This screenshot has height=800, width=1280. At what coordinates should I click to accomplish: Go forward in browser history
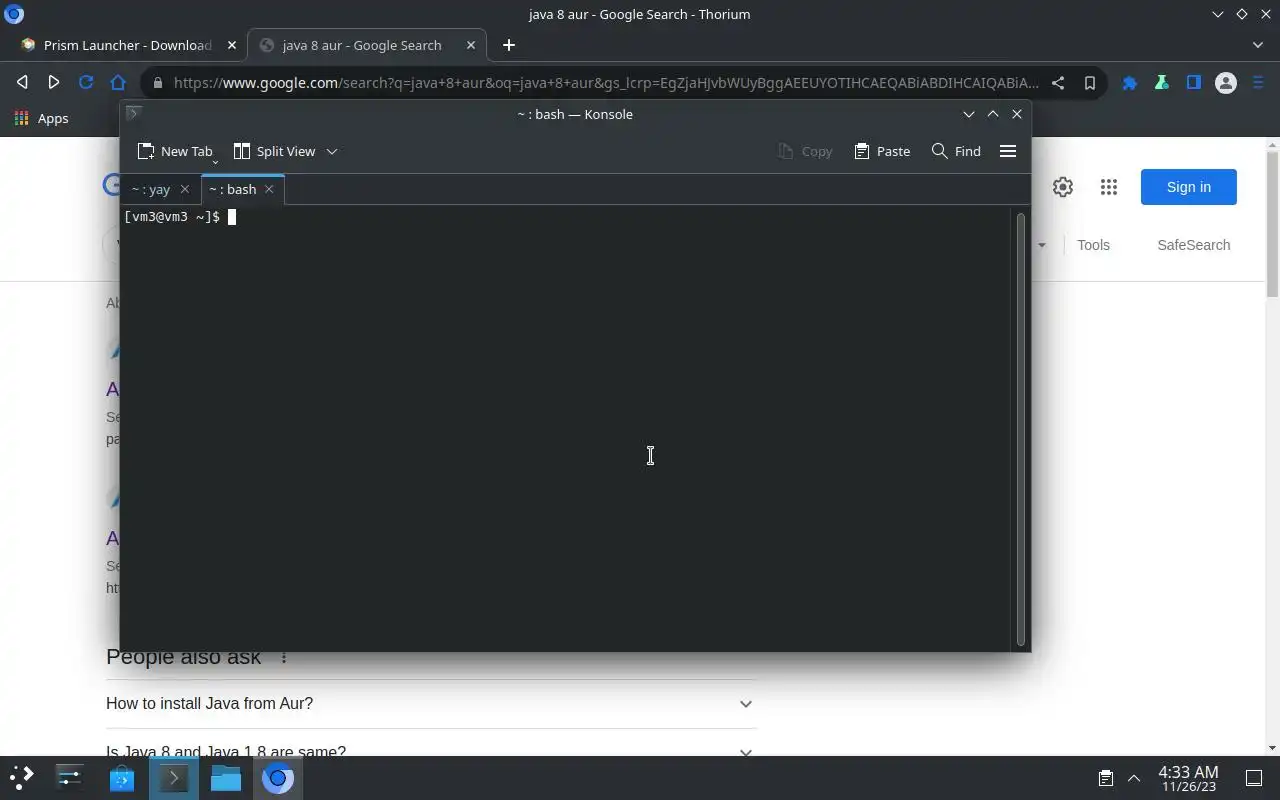(54, 83)
